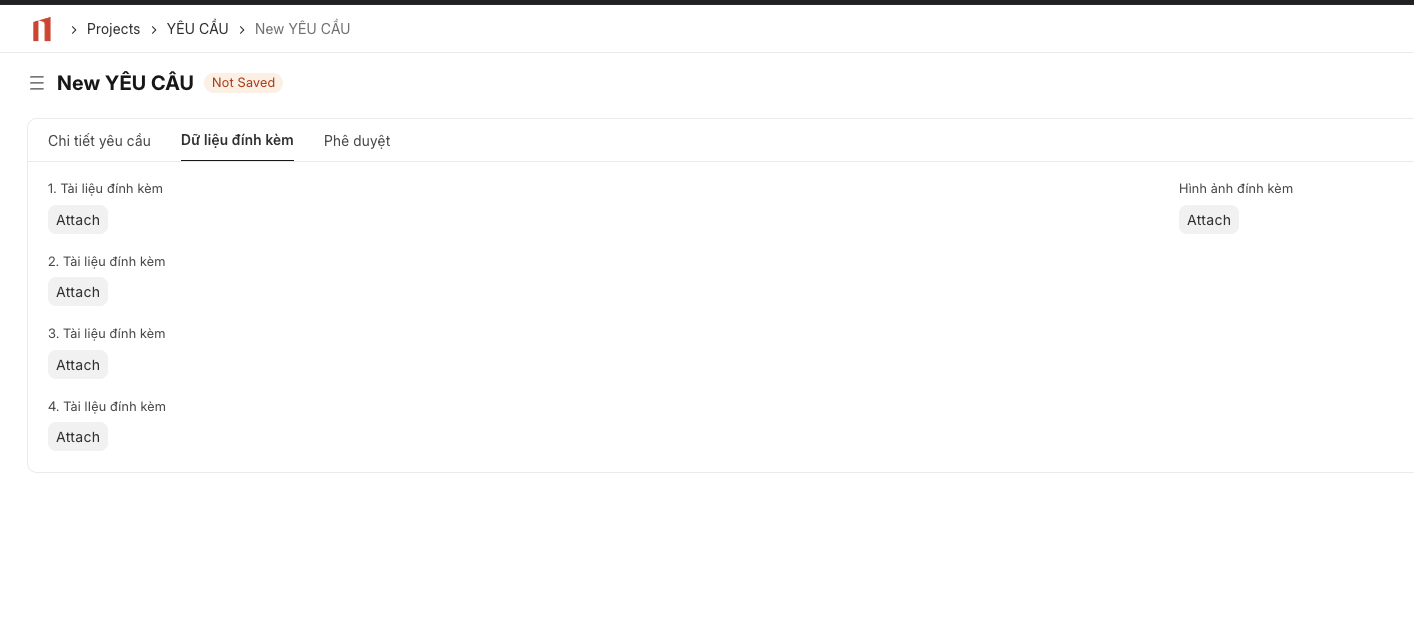Click the "New YÊU CẦU" breadcrumb entry

tap(302, 29)
